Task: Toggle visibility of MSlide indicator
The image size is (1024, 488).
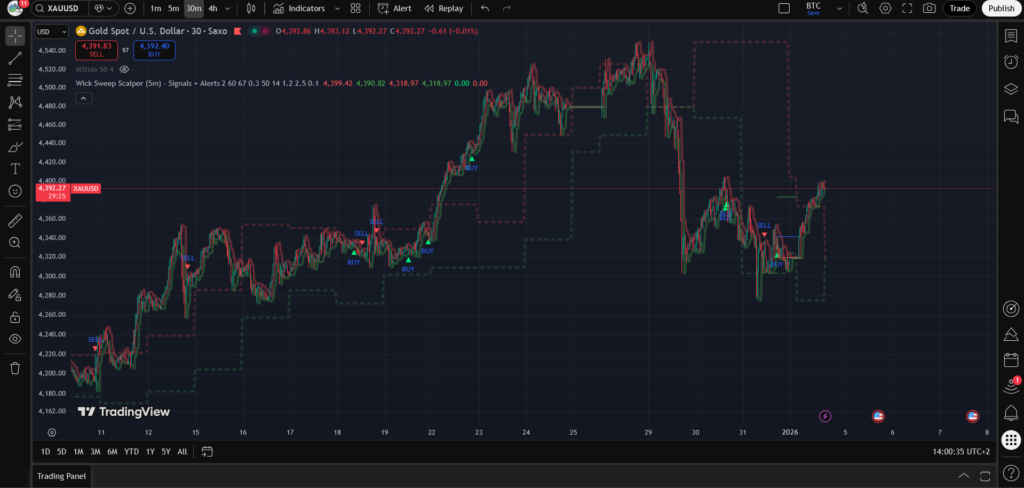Action: click(x=124, y=70)
